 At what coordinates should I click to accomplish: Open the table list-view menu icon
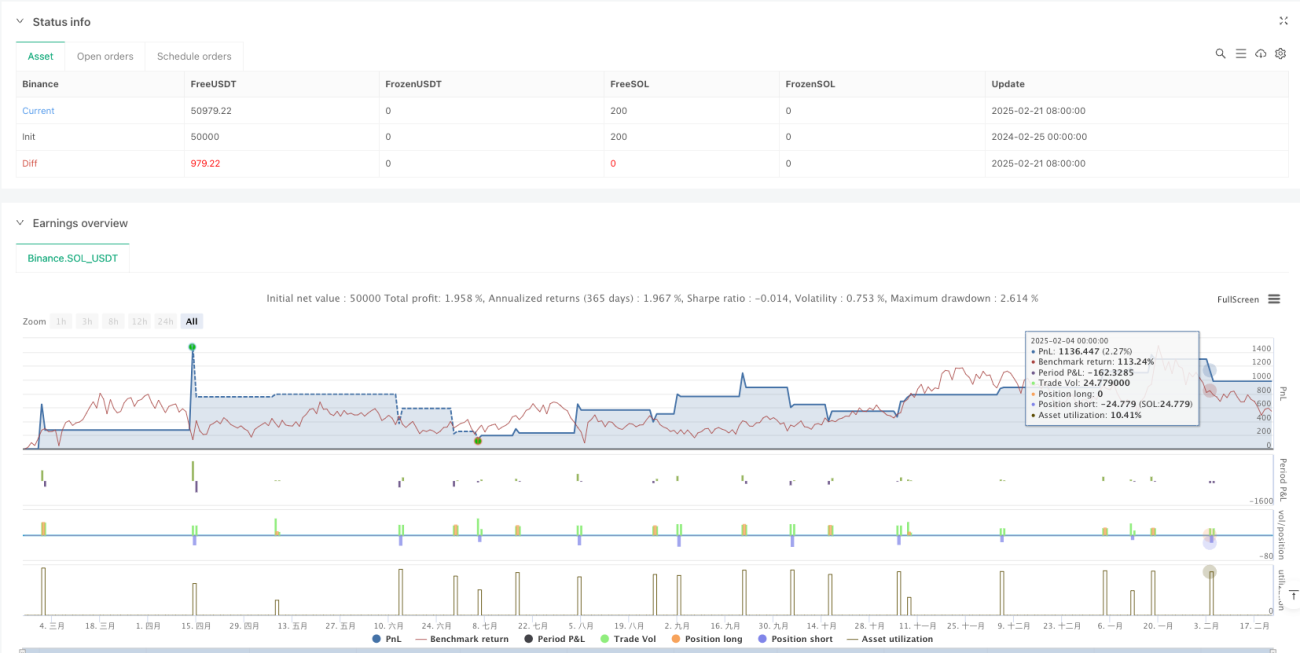click(x=1240, y=54)
